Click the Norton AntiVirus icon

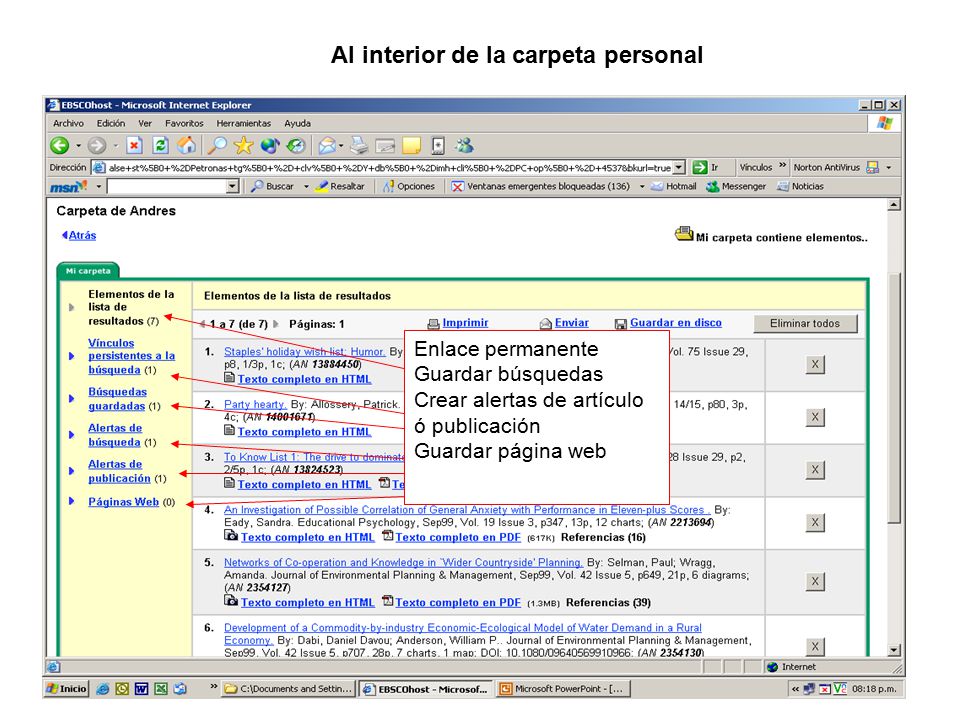pos(872,167)
